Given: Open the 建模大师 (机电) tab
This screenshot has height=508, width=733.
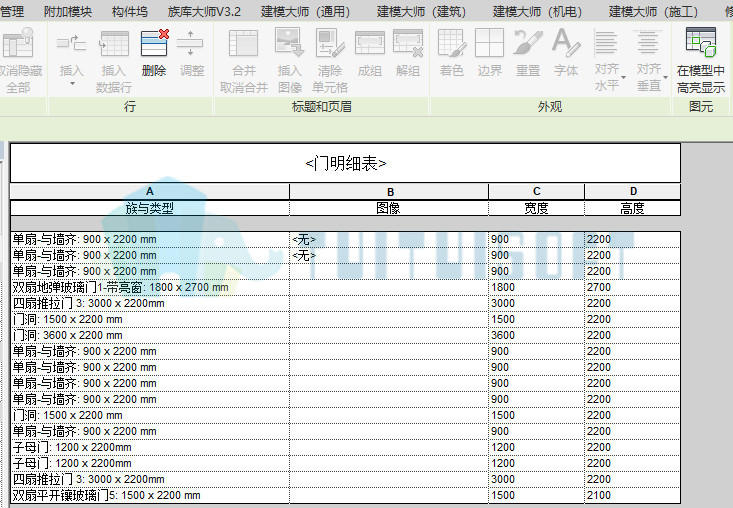Looking at the screenshot, I should (537, 11).
